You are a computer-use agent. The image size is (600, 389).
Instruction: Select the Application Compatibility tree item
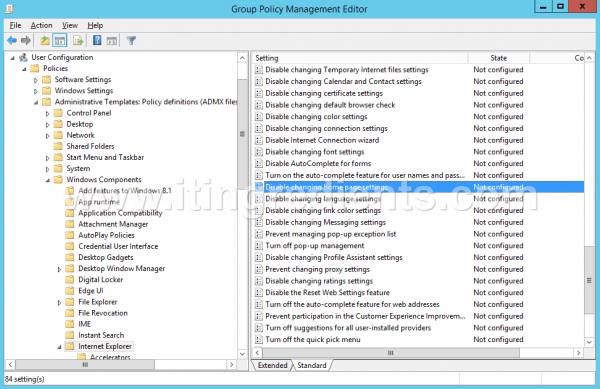pyautogui.click(x=120, y=213)
